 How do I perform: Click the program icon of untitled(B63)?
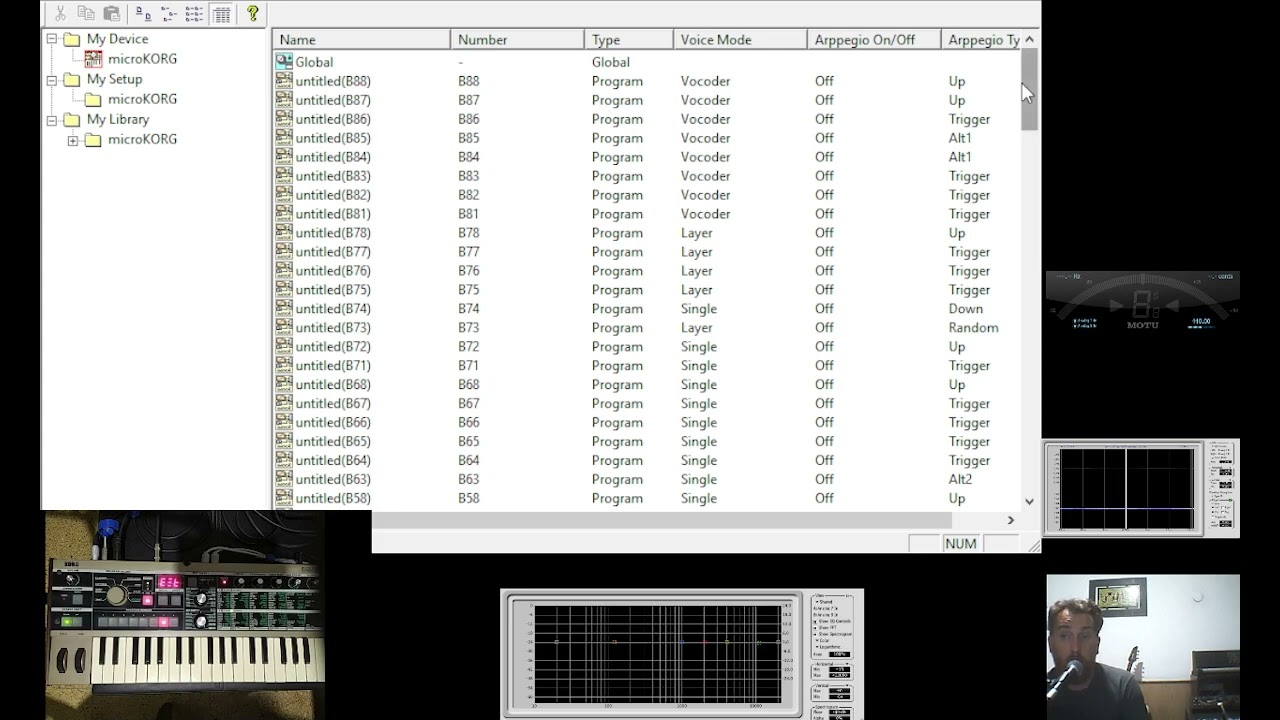284,479
